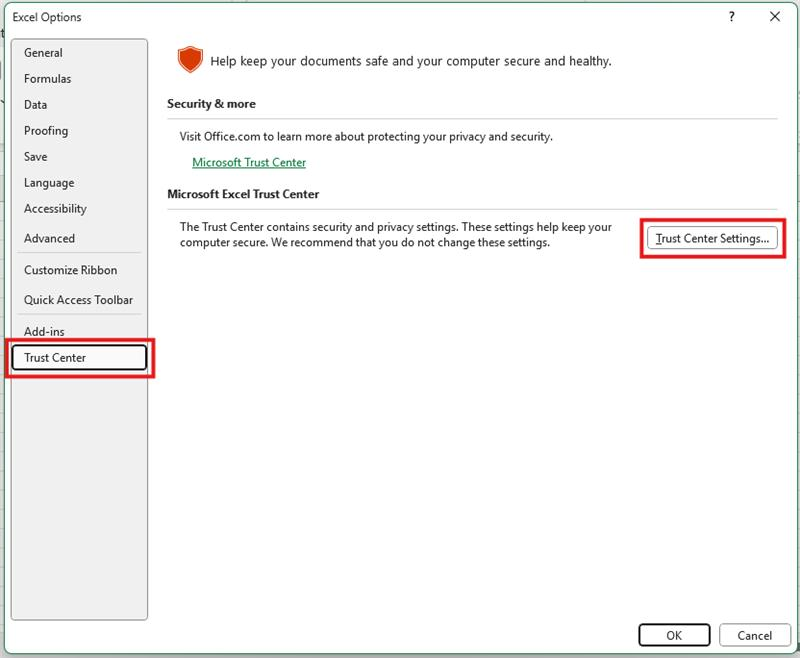Viewport: 800px width, 658px height.
Task: Click the 'Microsoft Excel Trust Center' heading
Action: (243, 194)
